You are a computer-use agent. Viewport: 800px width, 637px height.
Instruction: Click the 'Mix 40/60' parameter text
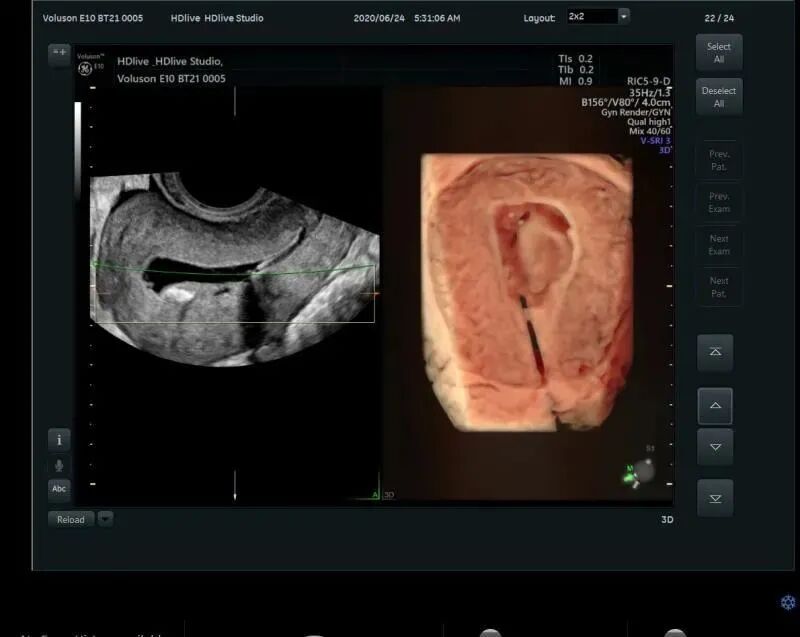tap(649, 131)
